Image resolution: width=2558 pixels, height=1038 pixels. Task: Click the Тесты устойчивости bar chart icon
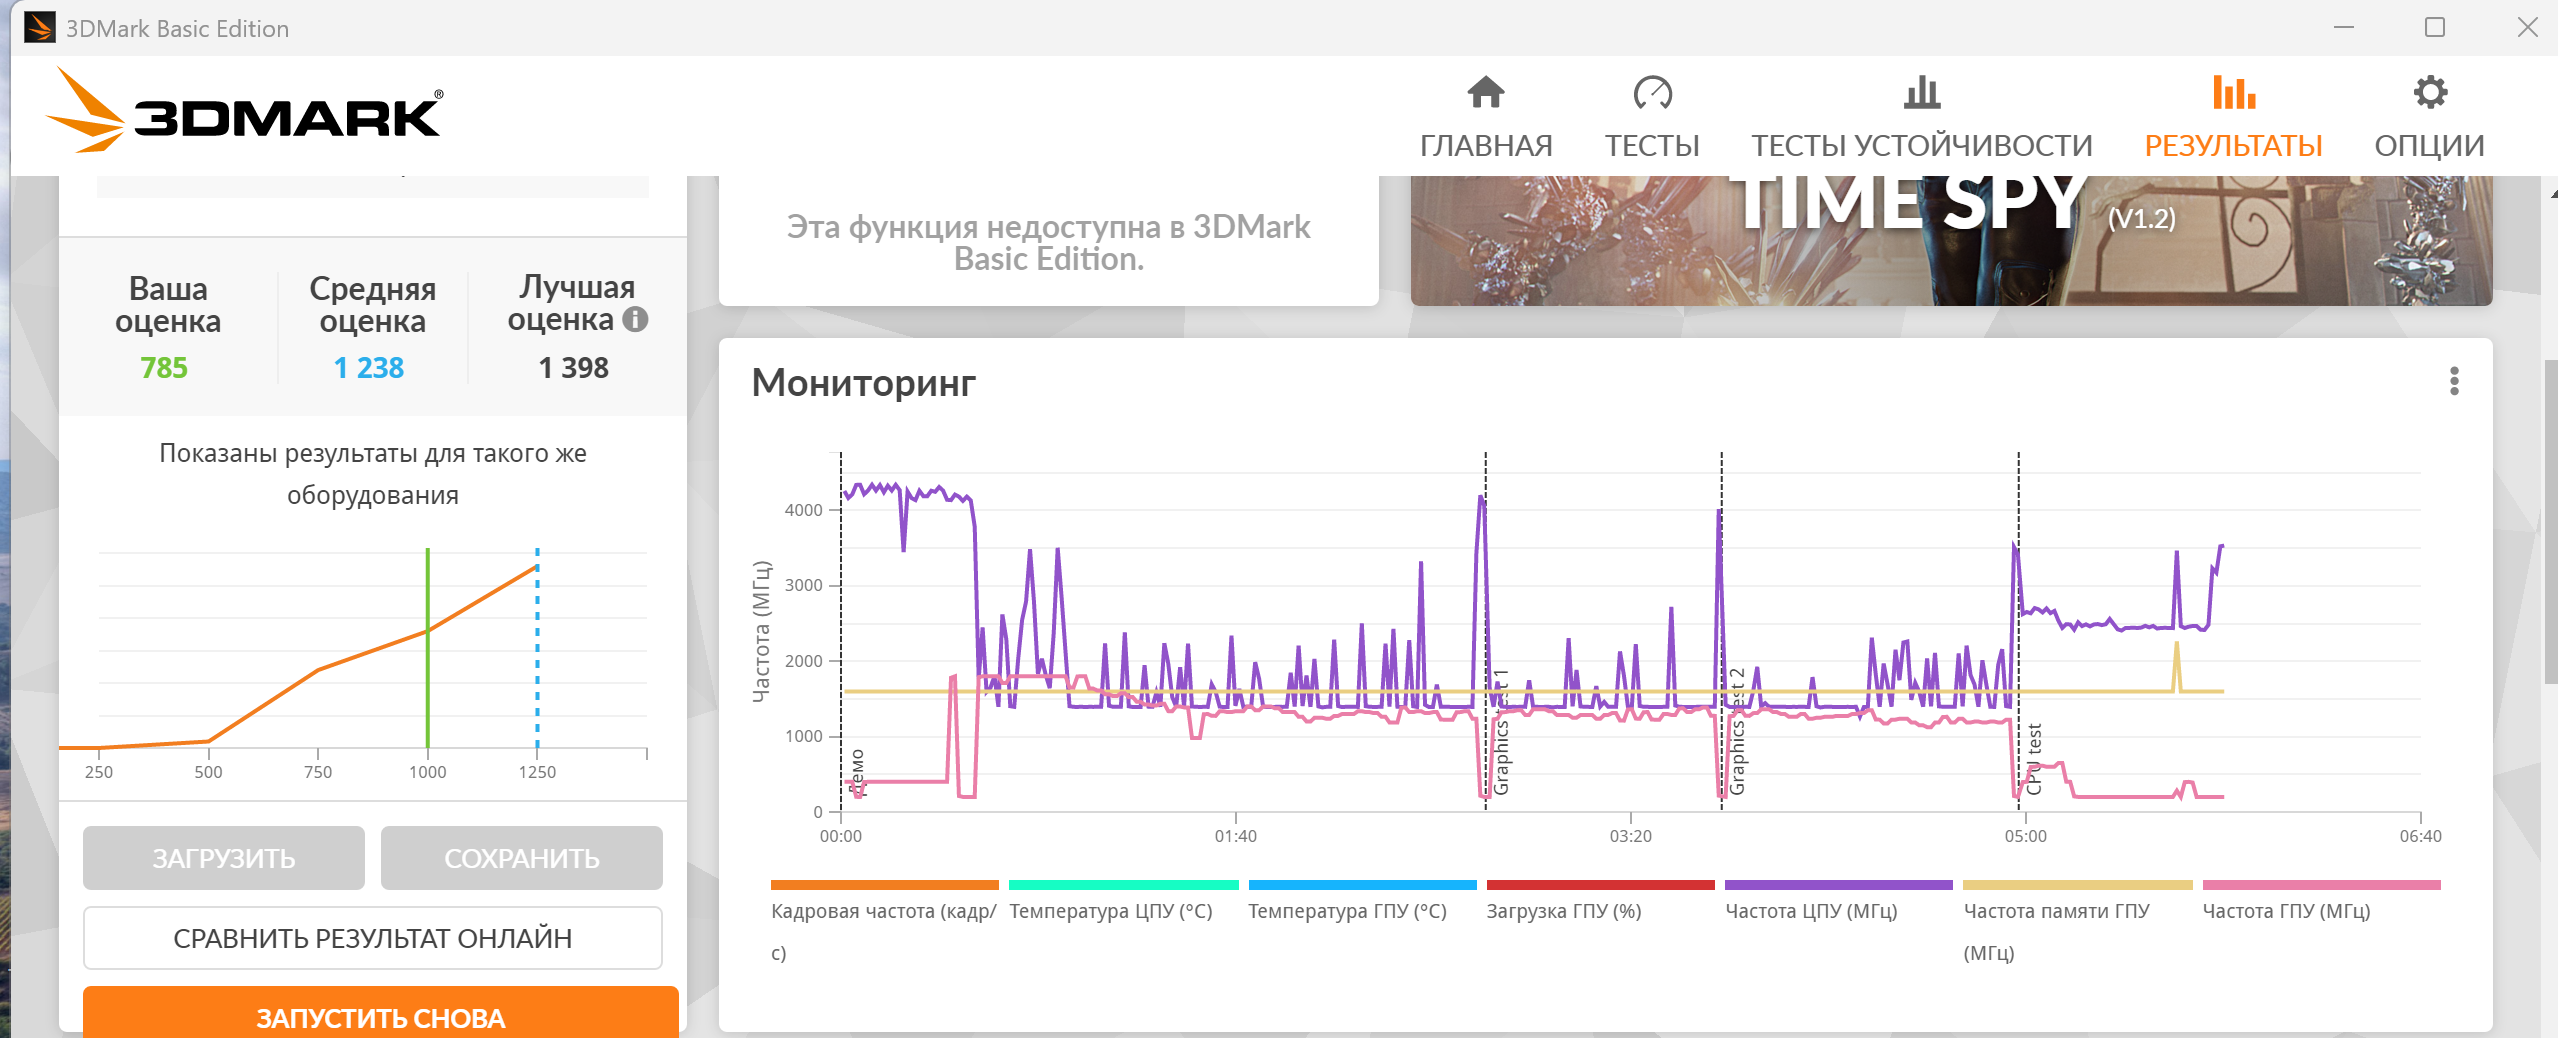(1921, 92)
